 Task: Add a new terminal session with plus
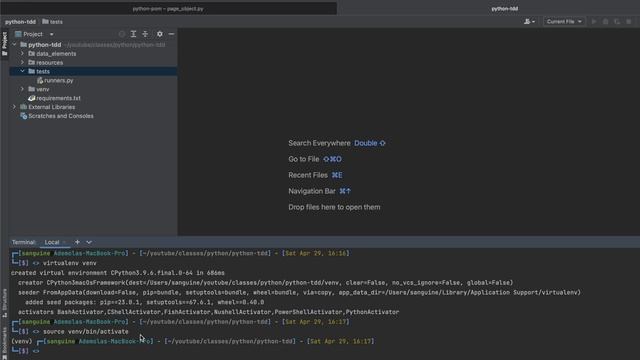tap(77, 242)
